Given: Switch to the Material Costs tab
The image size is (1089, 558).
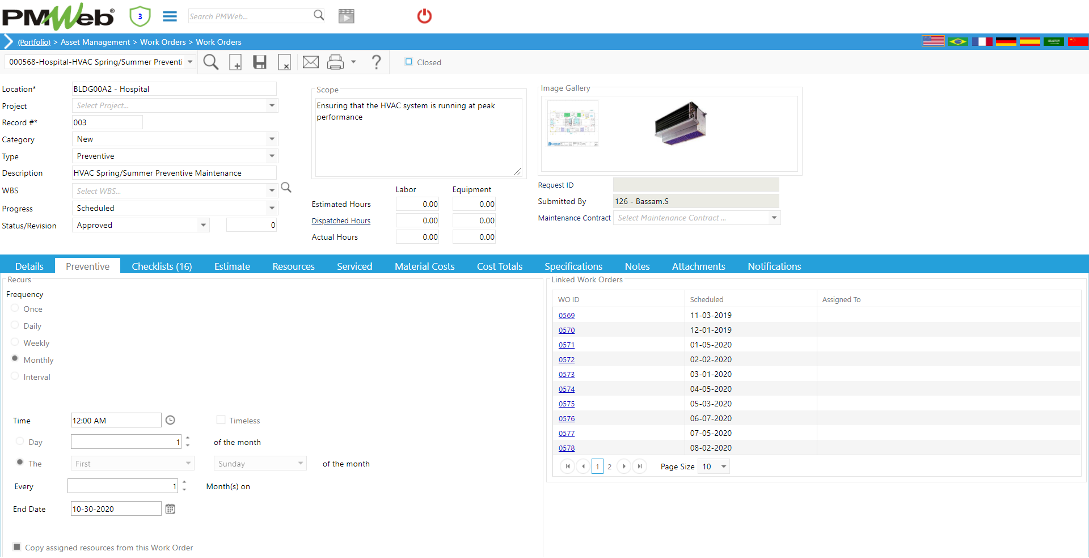Looking at the screenshot, I should [x=424, y=266].
